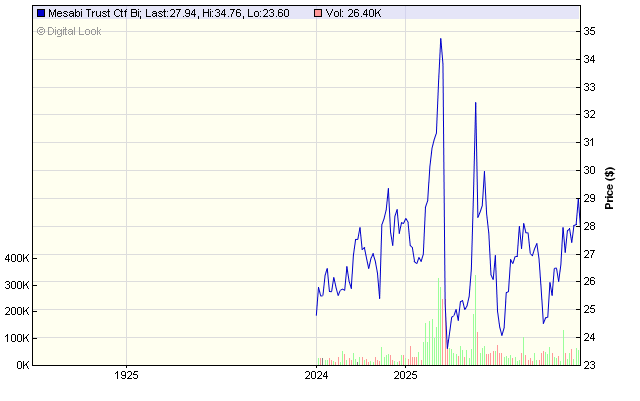
Task: Click the 300K volume axis label
Action: click(17, 285)
